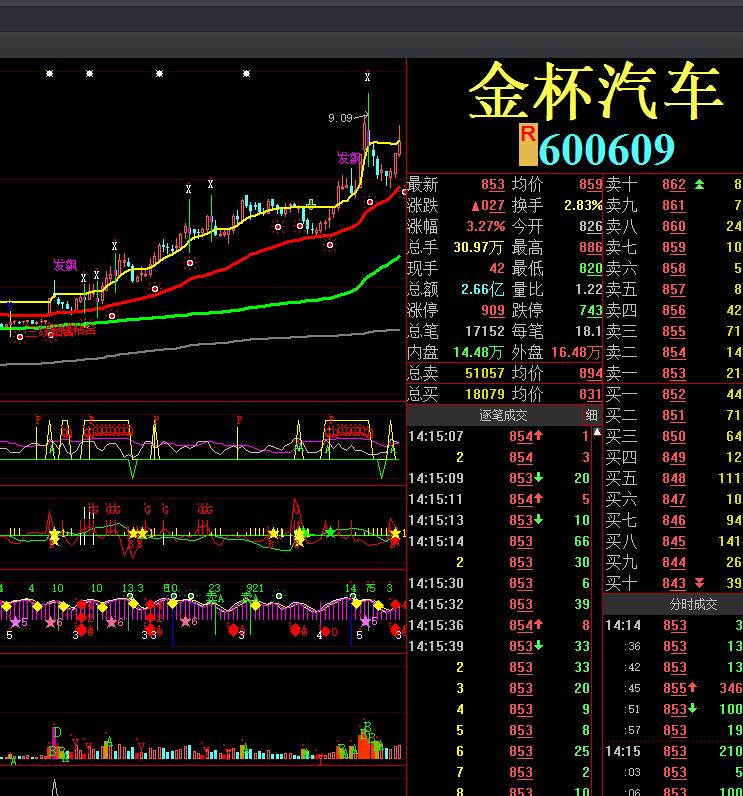
Task: Select the 卖五 ask row at 857
Action: click(x=673, y=289)
